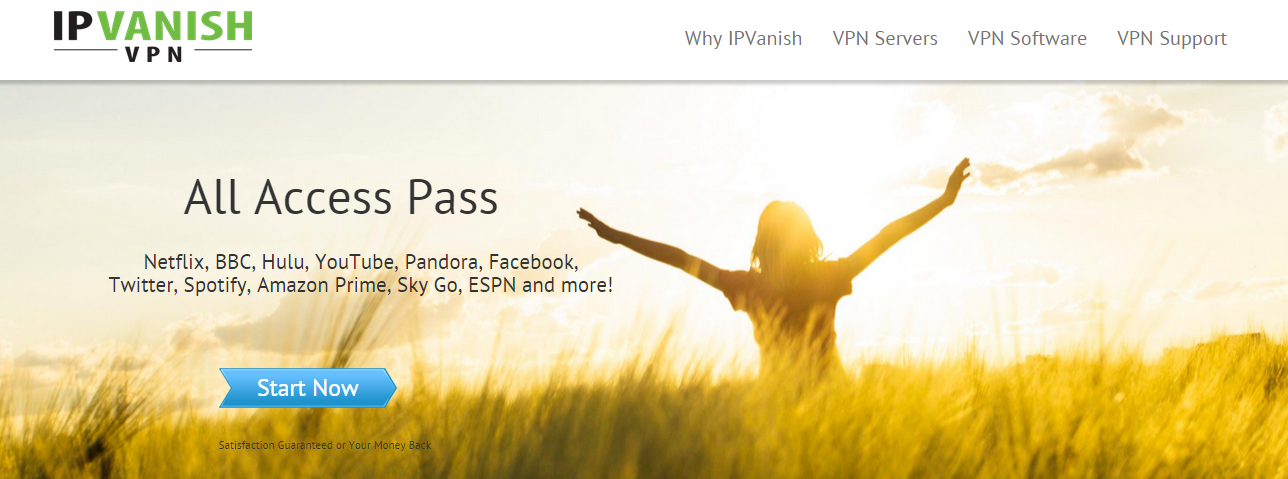1288x479 pixels.
Task: Click the Netflix, BBC, Hulu text line
Action: (360, 263)
